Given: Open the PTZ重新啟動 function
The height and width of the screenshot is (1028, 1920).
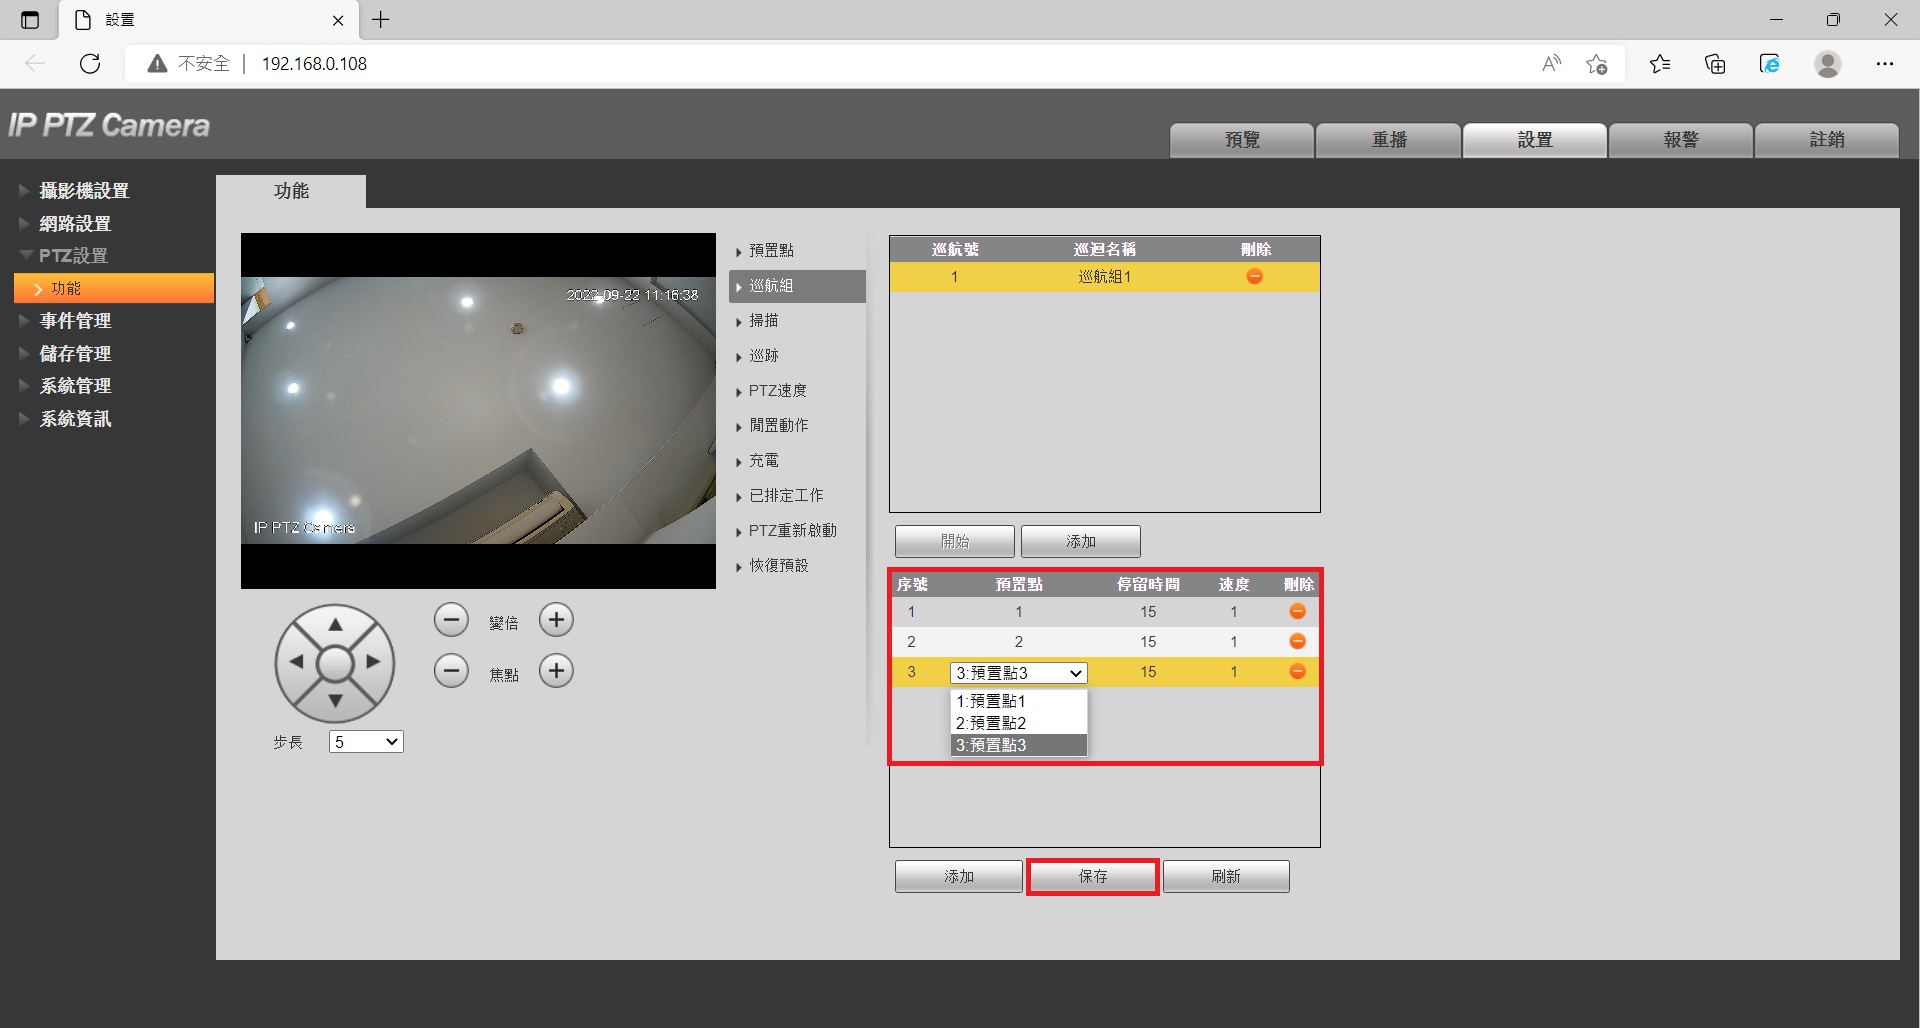Looking at the screenshot, I should tap(797, 531).
